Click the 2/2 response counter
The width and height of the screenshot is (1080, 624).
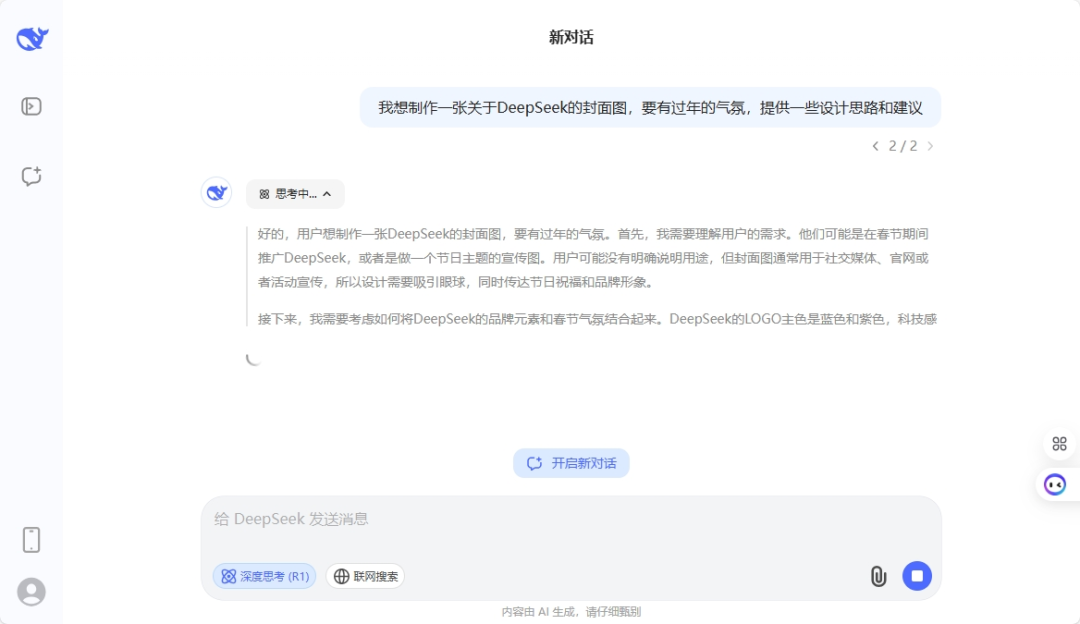pyautogui.click(x=903, y=146)
